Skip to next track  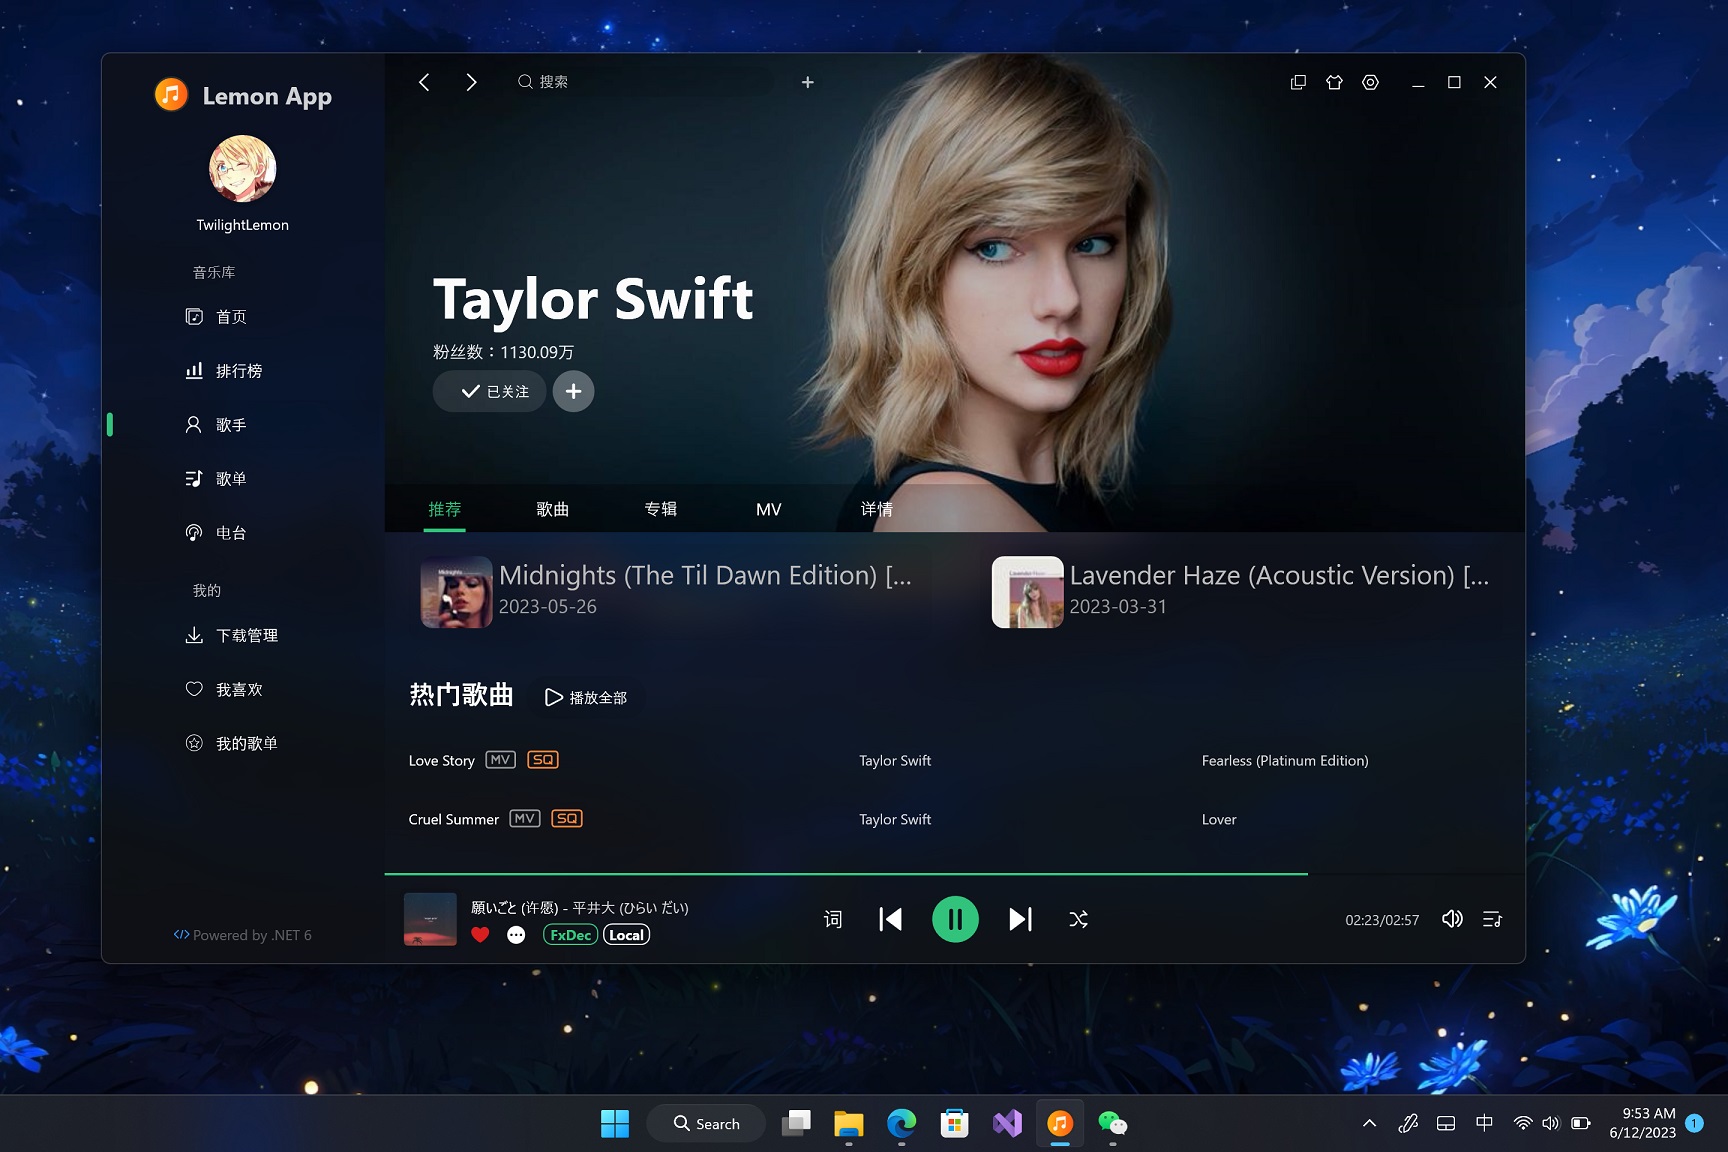click(x=1020, y=919)
